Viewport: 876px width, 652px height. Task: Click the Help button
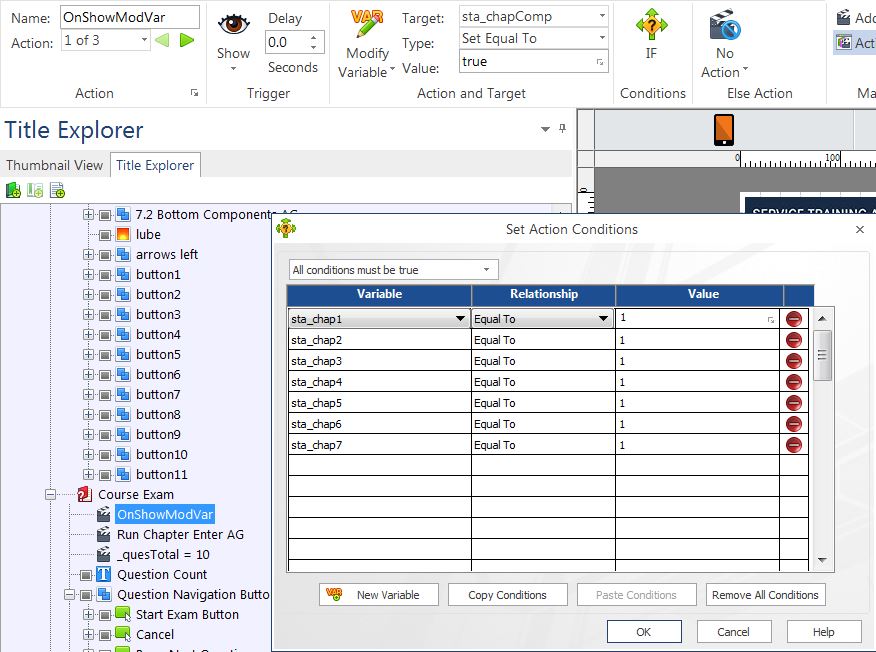tap(823, 632)
